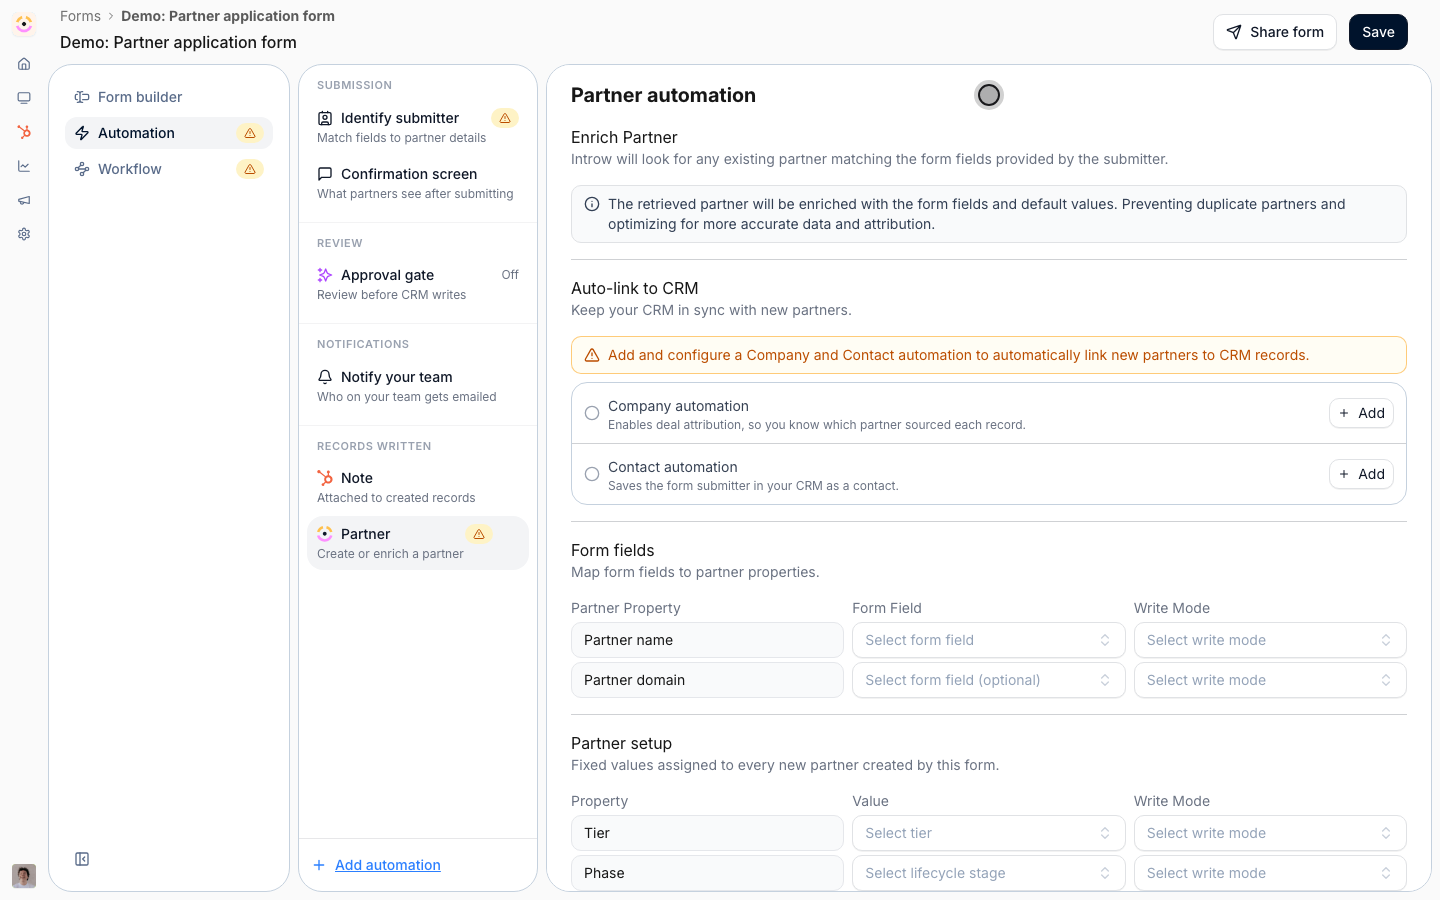Viewport: 1440px width, 900px height.
Task: Add a Company automation
Action: 1361,413
